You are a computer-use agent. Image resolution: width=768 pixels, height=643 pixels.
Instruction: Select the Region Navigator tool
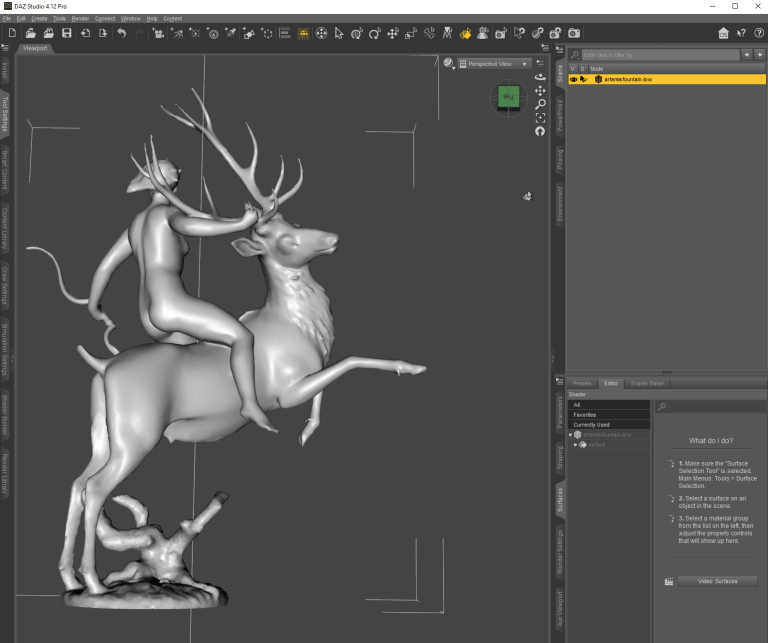click(482, 33)
